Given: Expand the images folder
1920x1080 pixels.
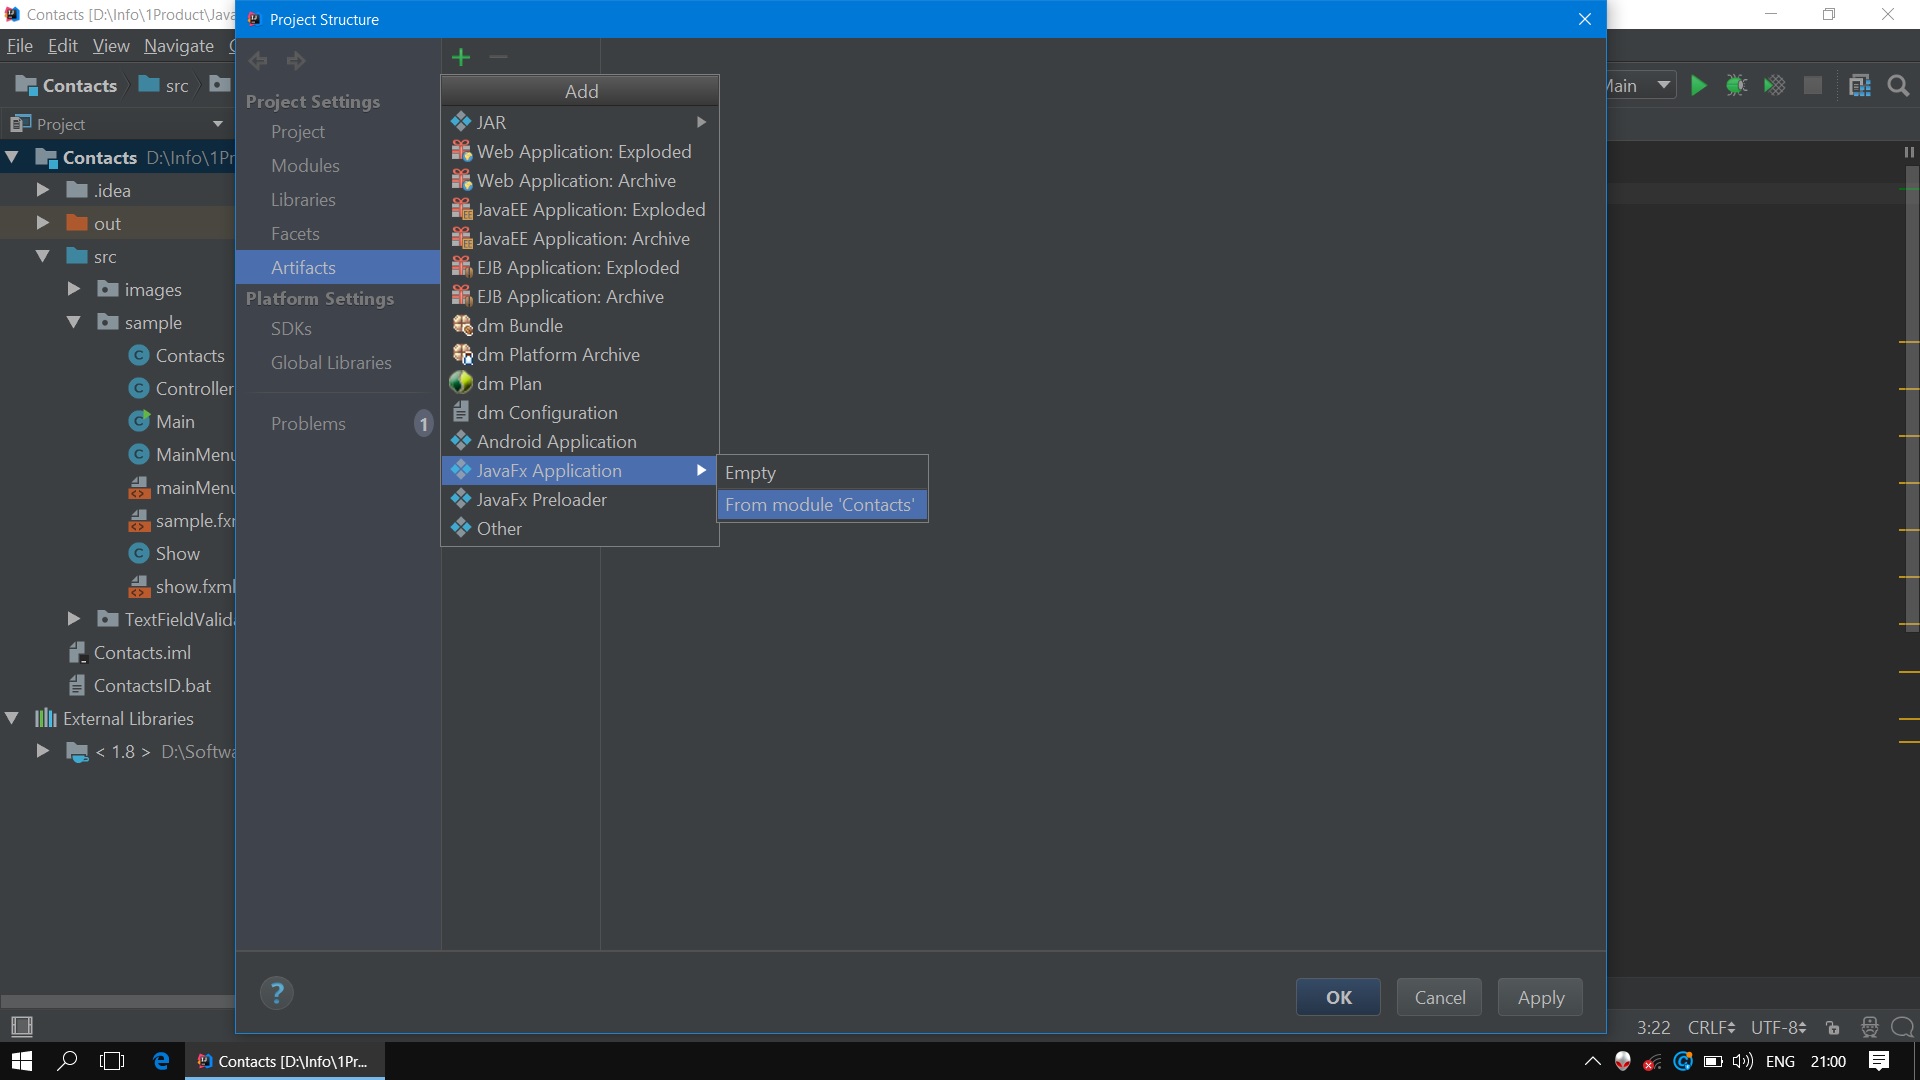Looking at the screenshot, I should pyautogui.click(x=74, y=289).
